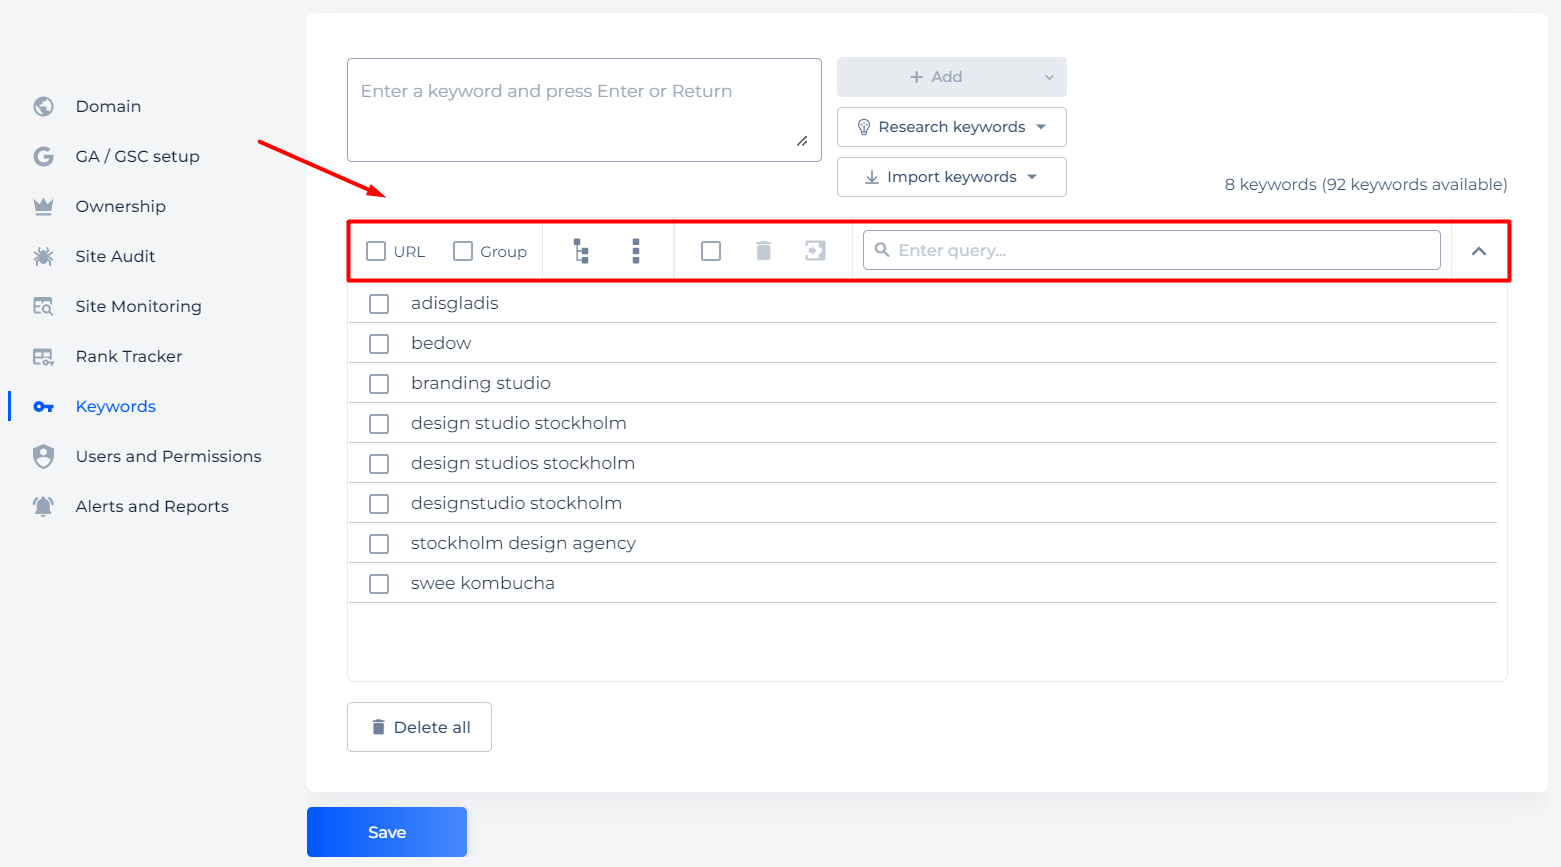Click the Rank Tracker icon
Screen dimensions: 1561x867
coord(43,356)
